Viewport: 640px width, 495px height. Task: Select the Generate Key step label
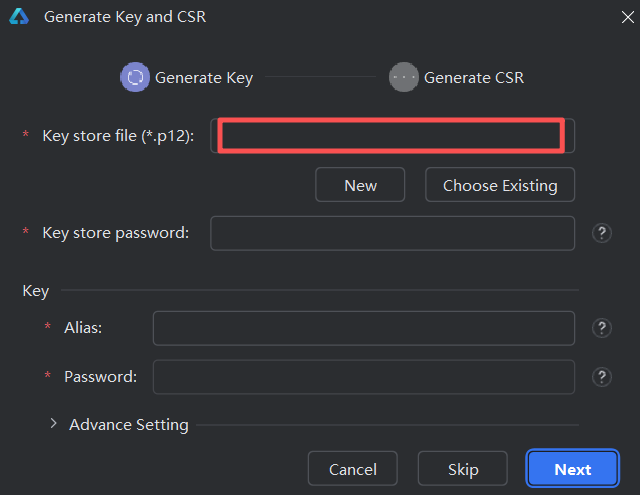pyautogui.click(x=204, y=77)
